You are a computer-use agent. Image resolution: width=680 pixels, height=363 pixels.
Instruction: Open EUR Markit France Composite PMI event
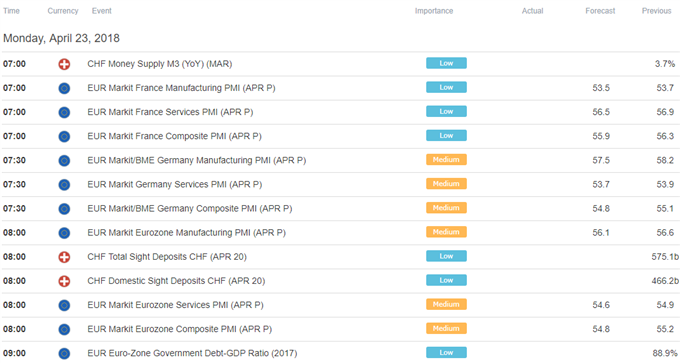[x=174, y=136]
